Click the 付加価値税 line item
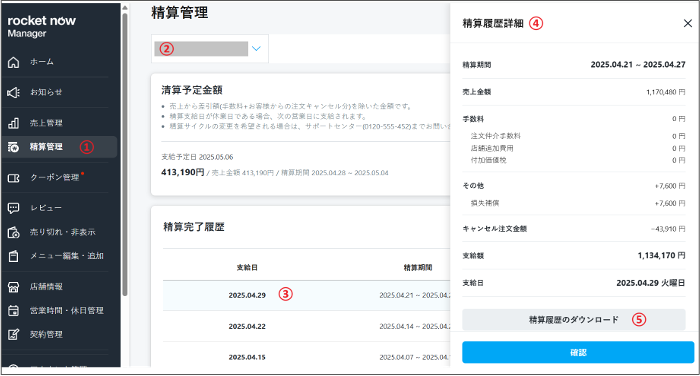 (x=488, y=160)
